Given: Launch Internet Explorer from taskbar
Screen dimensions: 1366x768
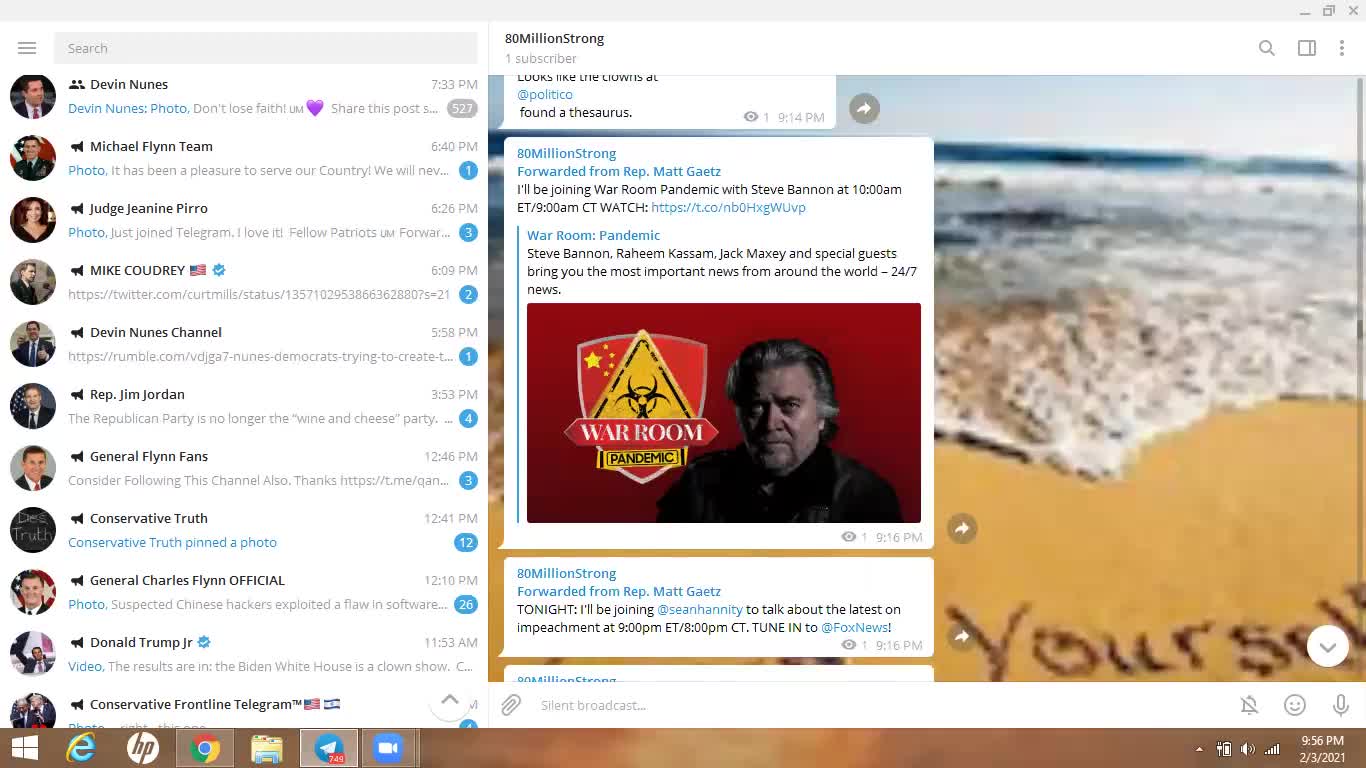Looking at the screenshot, I should 81,748.
